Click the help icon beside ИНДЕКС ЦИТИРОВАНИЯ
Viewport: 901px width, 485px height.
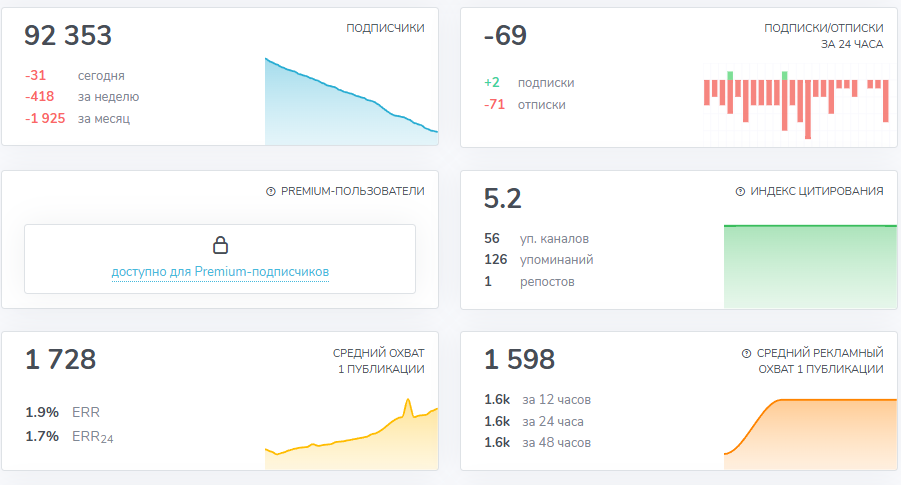coord(740,191)
